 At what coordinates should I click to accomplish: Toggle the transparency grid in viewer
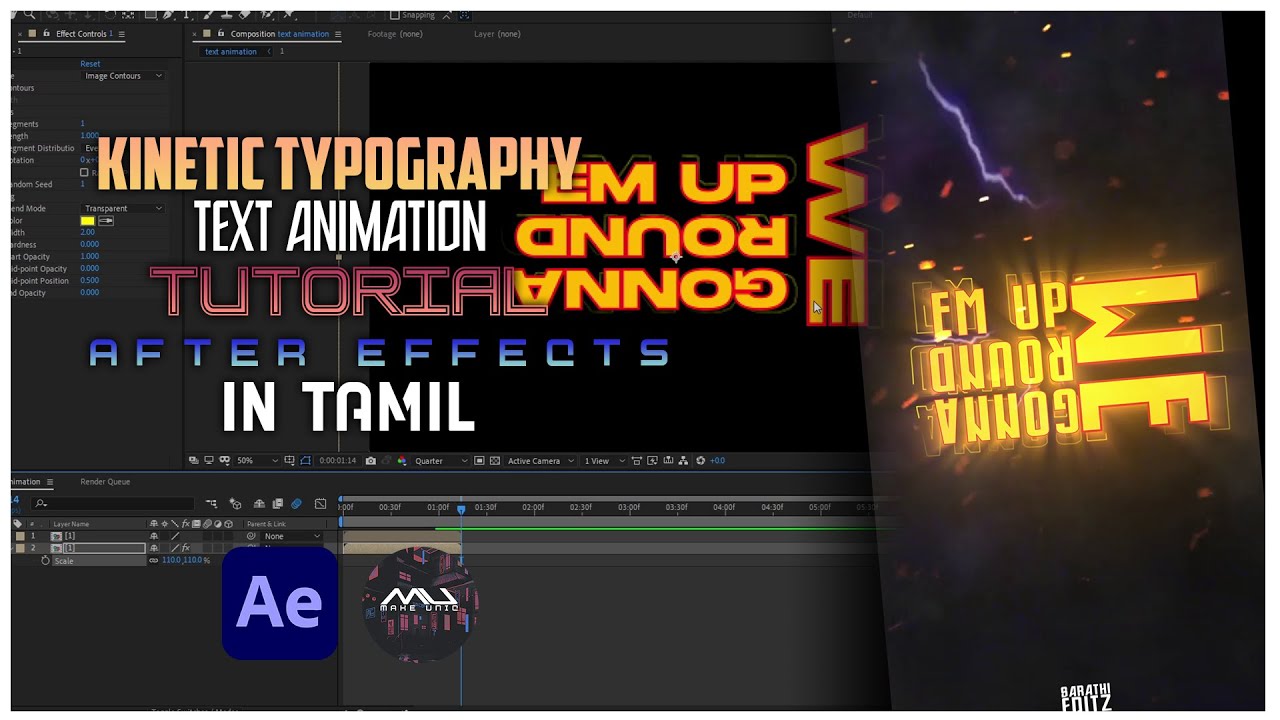point(495,460)
